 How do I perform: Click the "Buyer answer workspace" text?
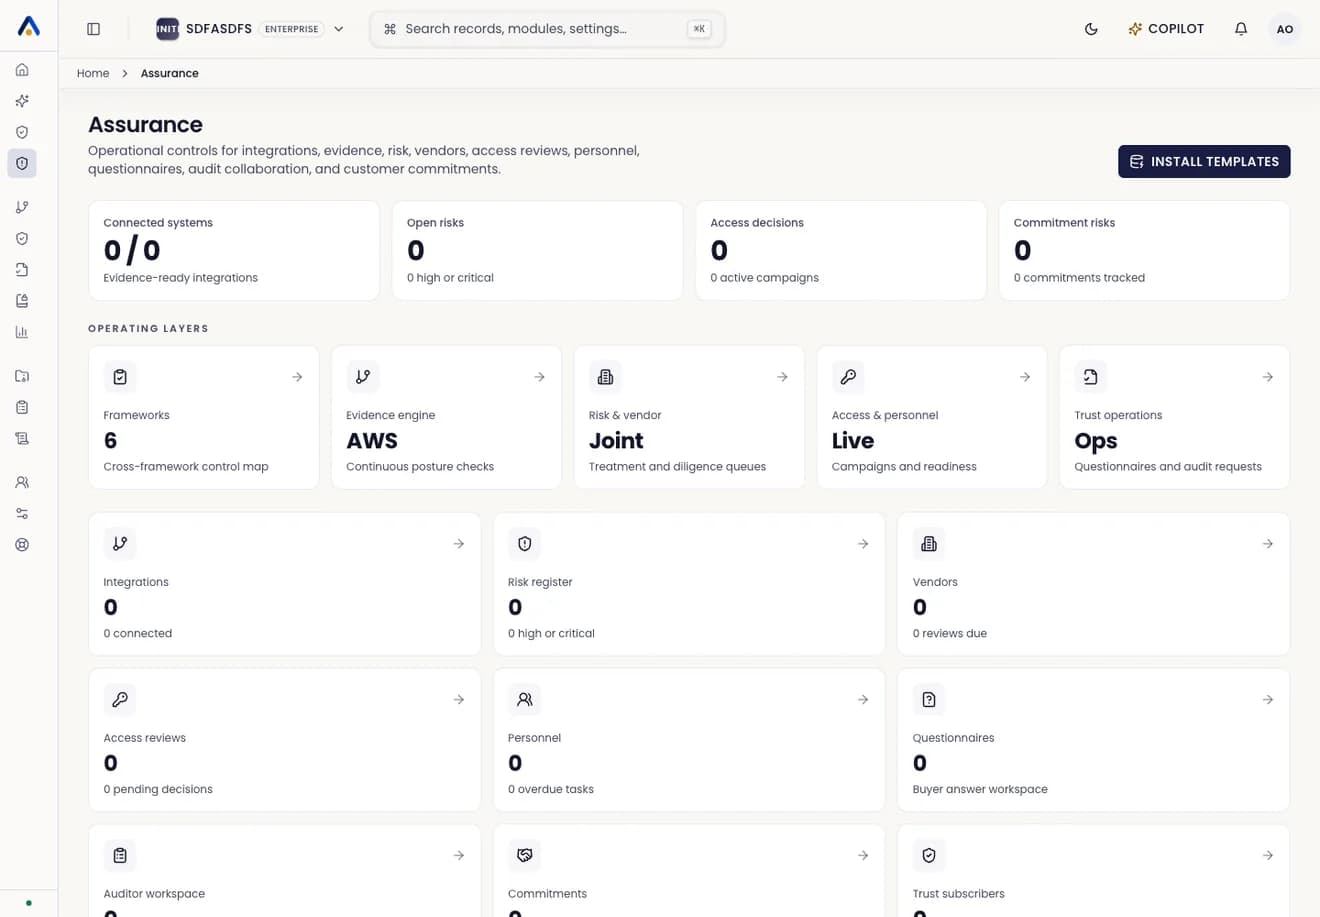click(x=980, y=789)
